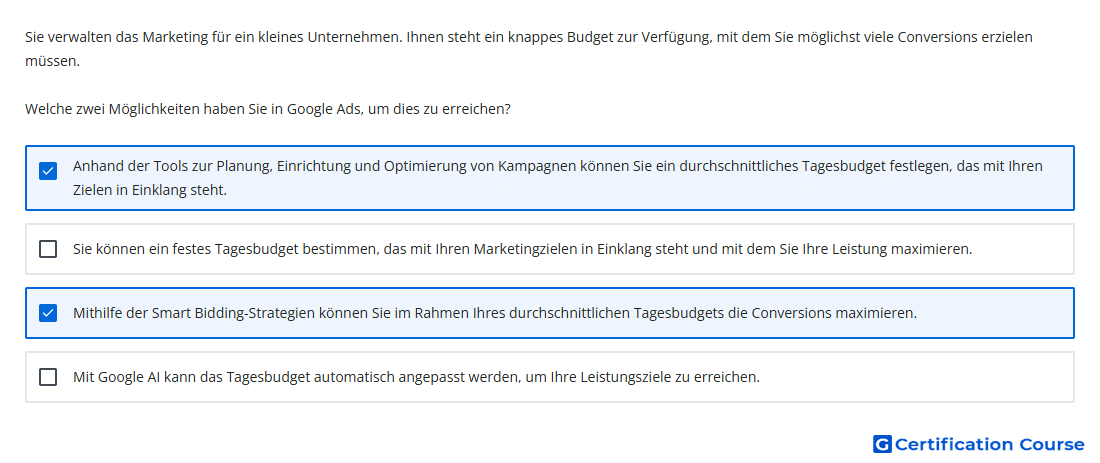Select answer text 'Sie können ein festes Tagesbudget'
The width and height of the screenshot is (1100, 463).
(523, 249)
